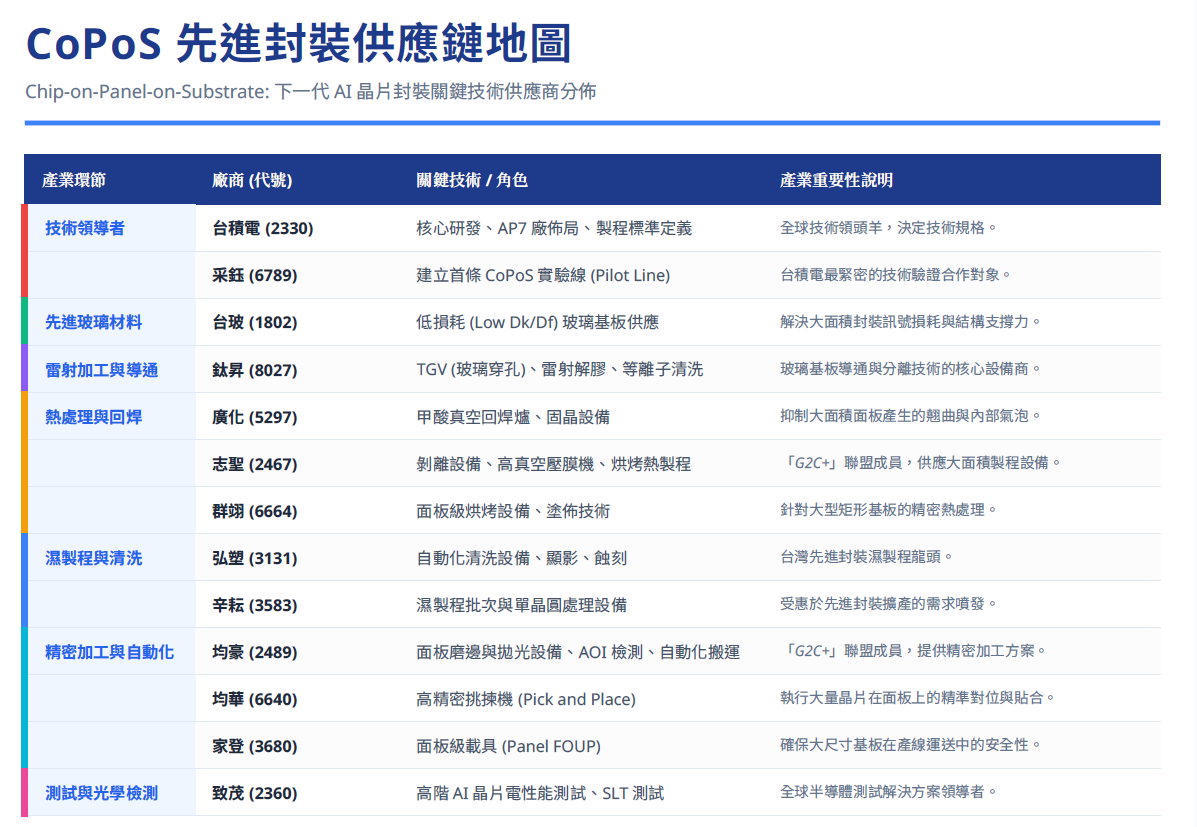Viewport: 1197px width, 827px height.
Task: Click "「G2C+」聯盟成員，提供精密加工方案。" description
Action: pyautogui.click(x=913, y=651)
